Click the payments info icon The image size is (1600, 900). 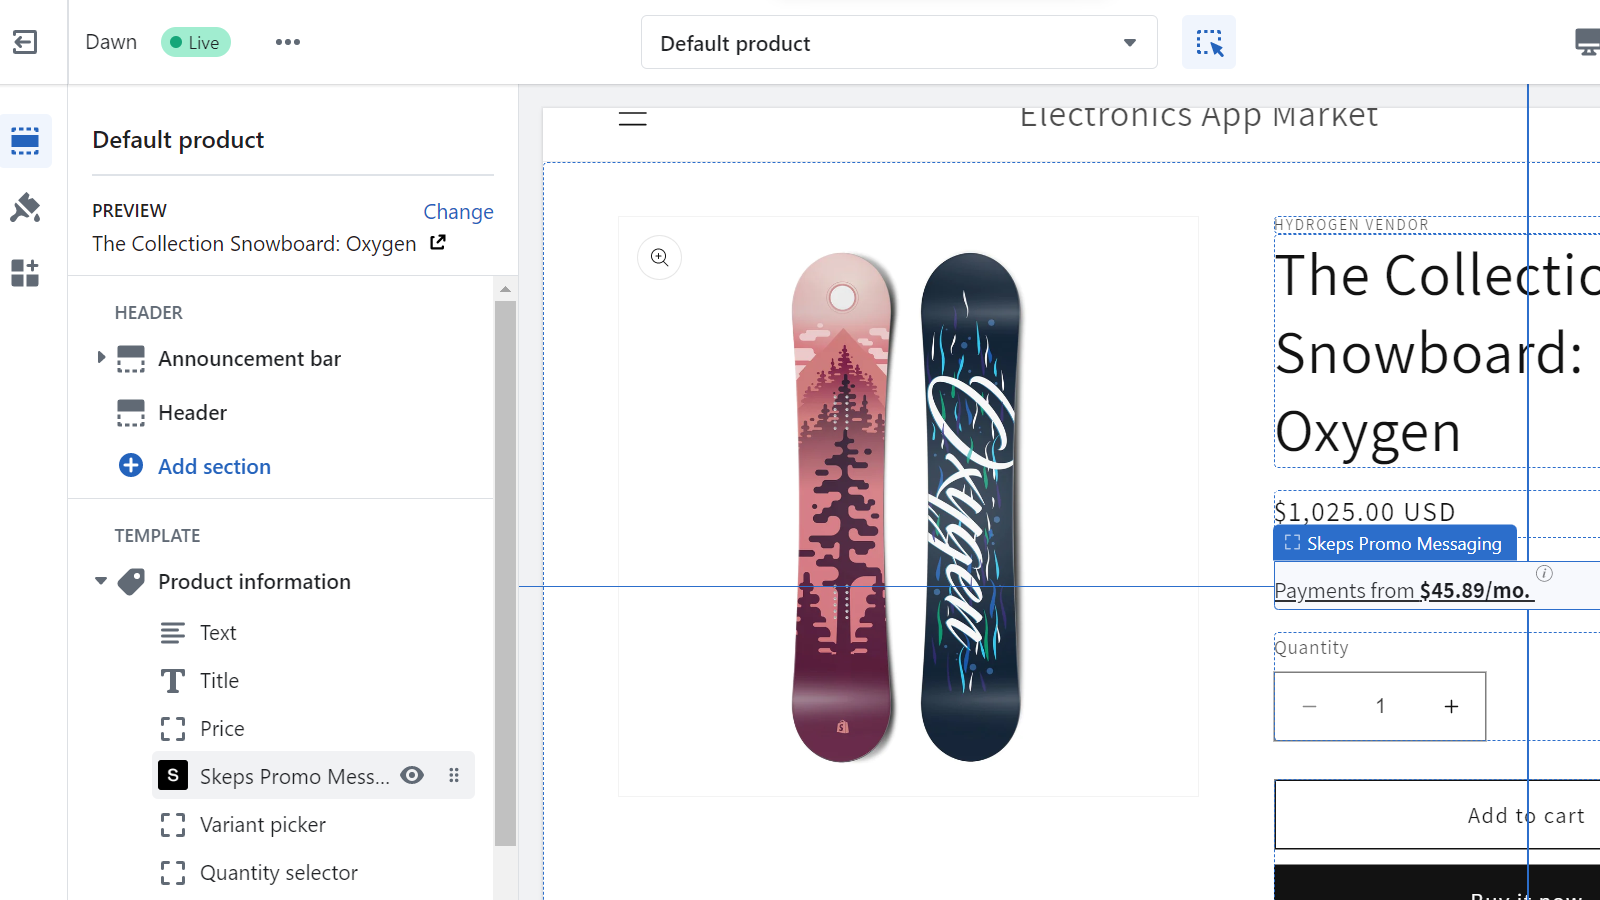pyautogui.click(x=1545, y=573)
